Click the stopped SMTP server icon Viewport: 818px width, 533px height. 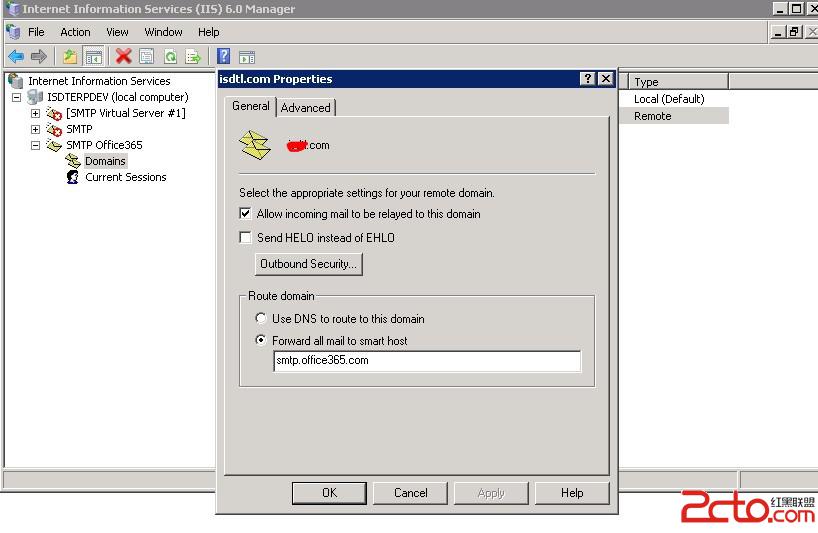tap(54, 129)
